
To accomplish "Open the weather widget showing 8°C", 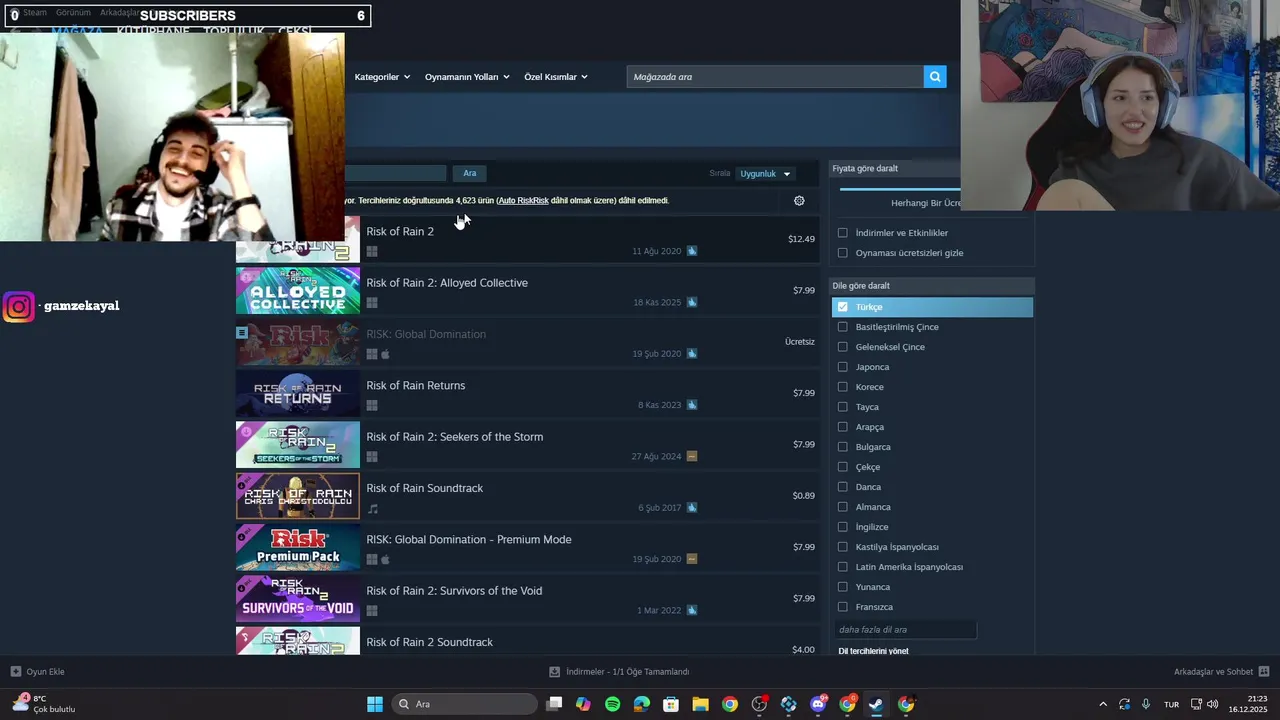I will click(x=45, y=704).
